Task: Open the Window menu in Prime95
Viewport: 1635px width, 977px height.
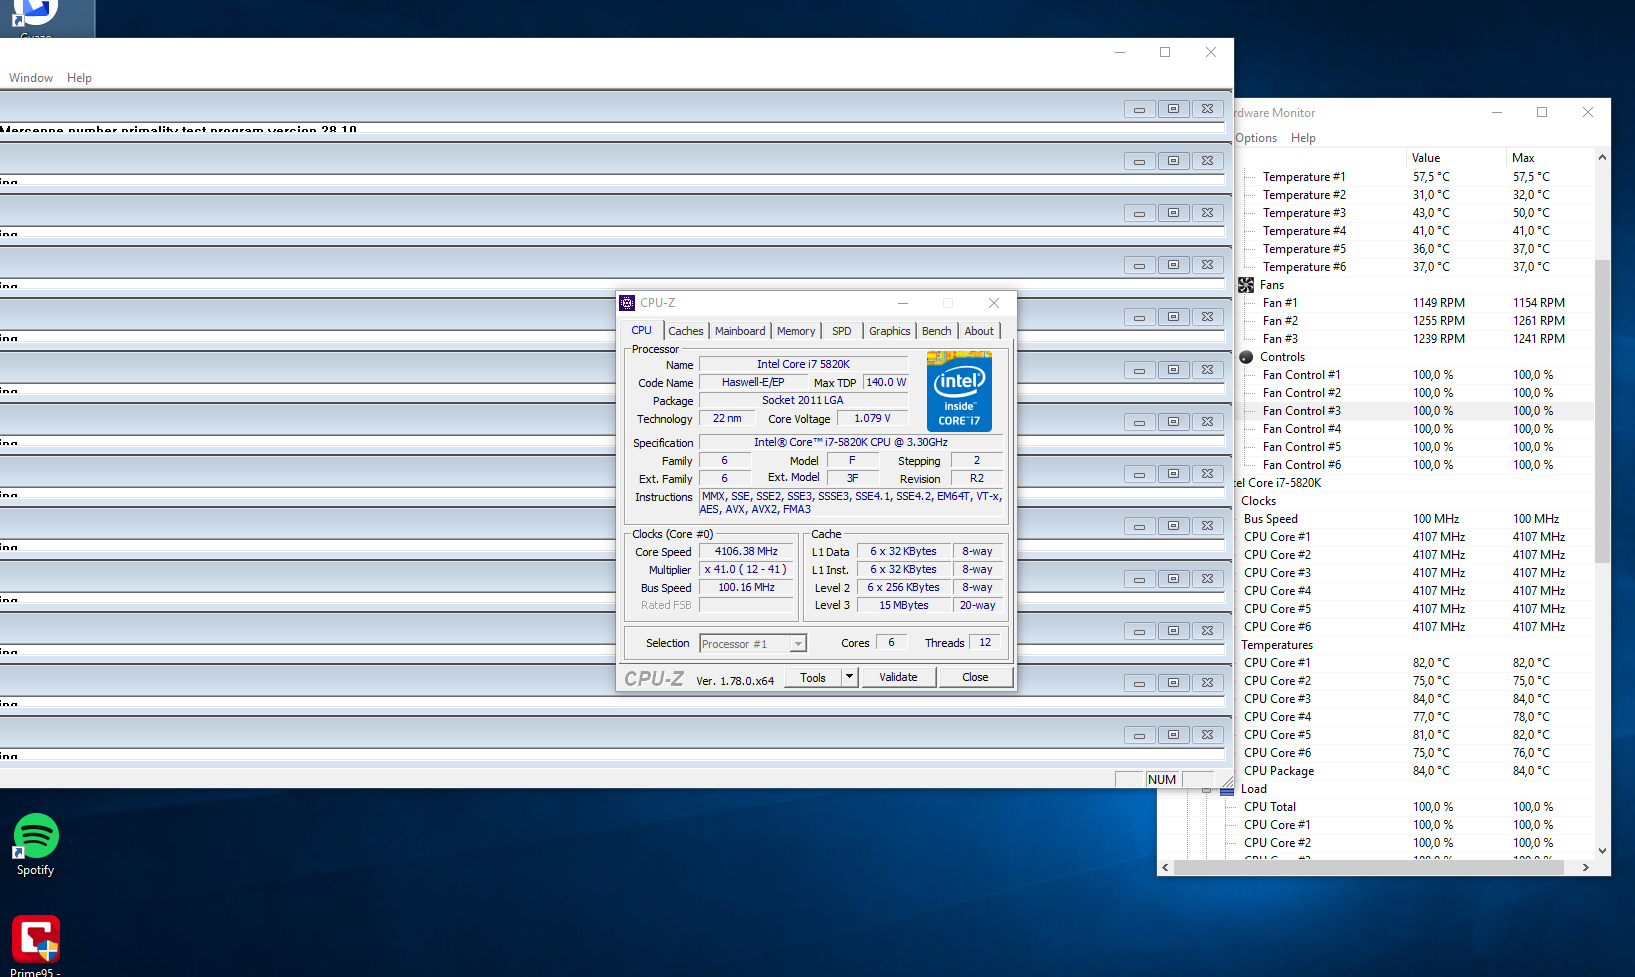Action: (x=31, y=78)
